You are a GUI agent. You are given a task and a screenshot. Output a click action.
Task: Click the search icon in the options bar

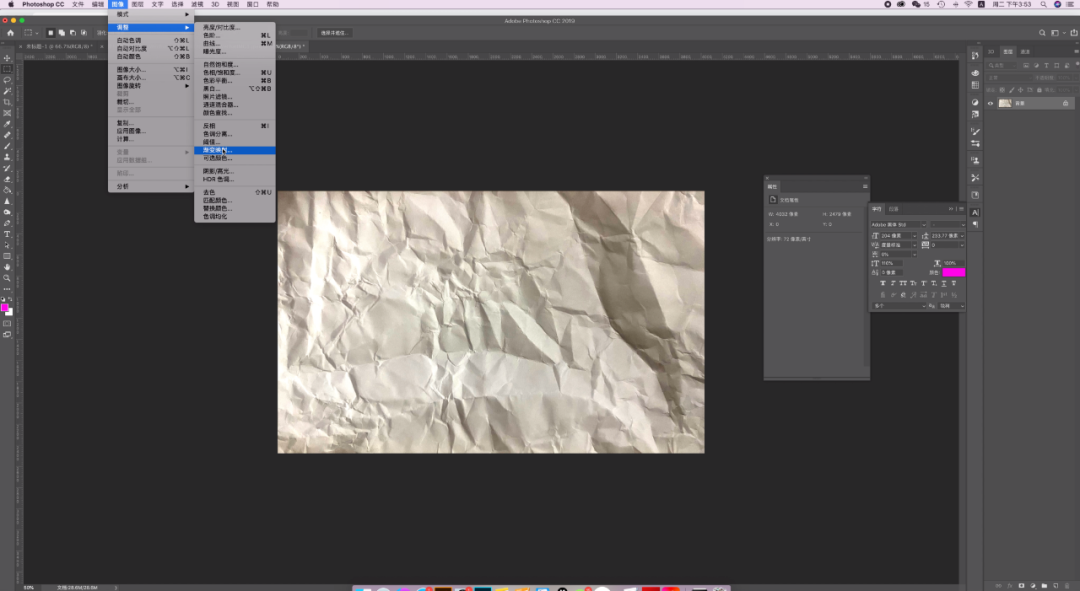coord(1042,33)
